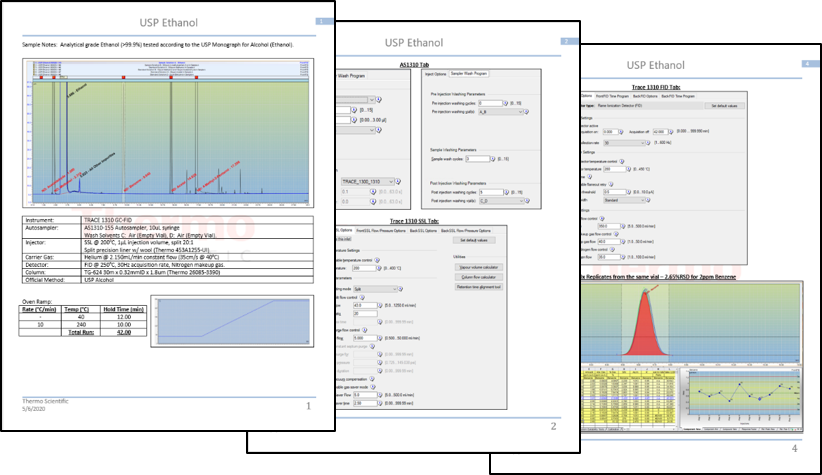Image resolution: width=822 pixels, height=475 pixels.
Task: Open the SSL Split mode dropdown
Action: (x=375, y=289)
